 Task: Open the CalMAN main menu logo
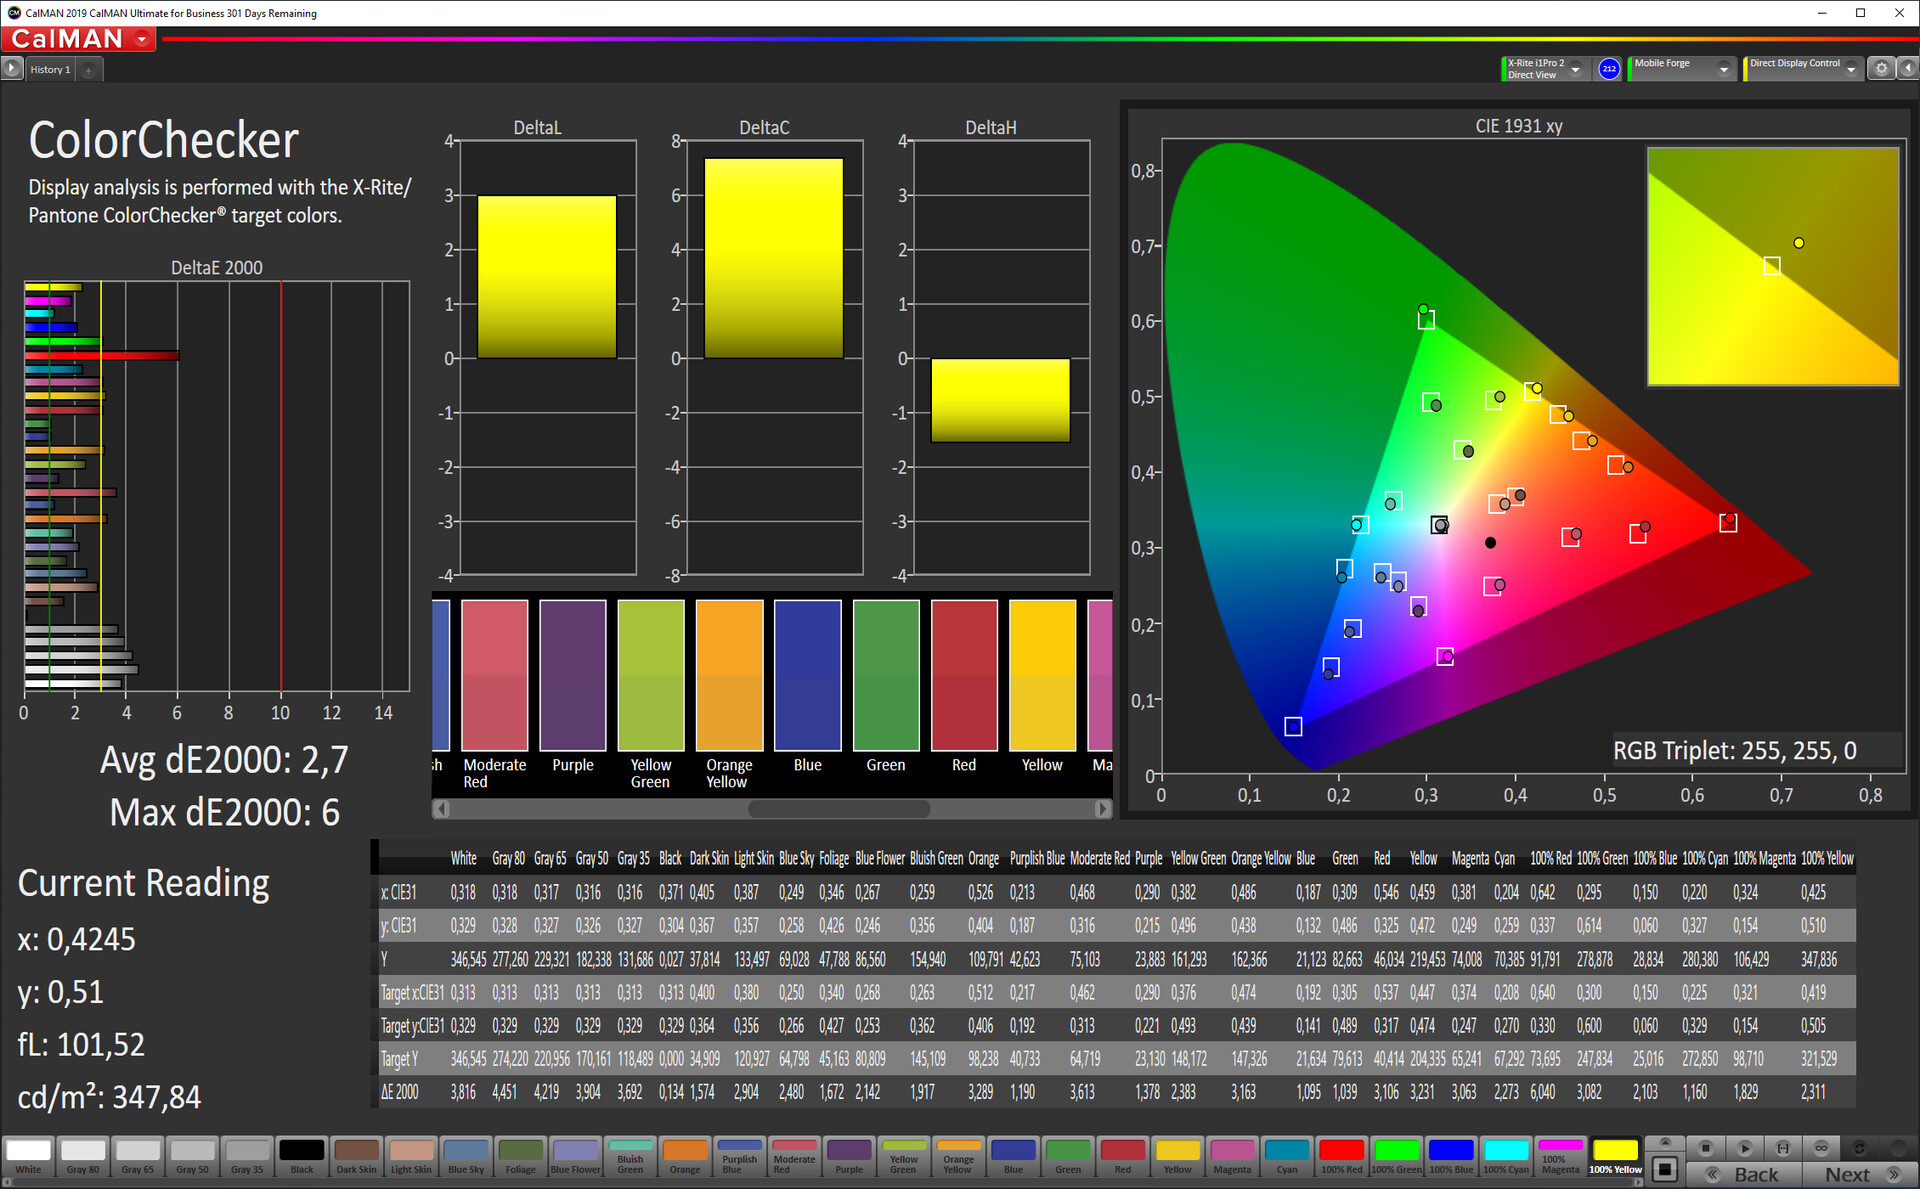click(x=78, y=39)
